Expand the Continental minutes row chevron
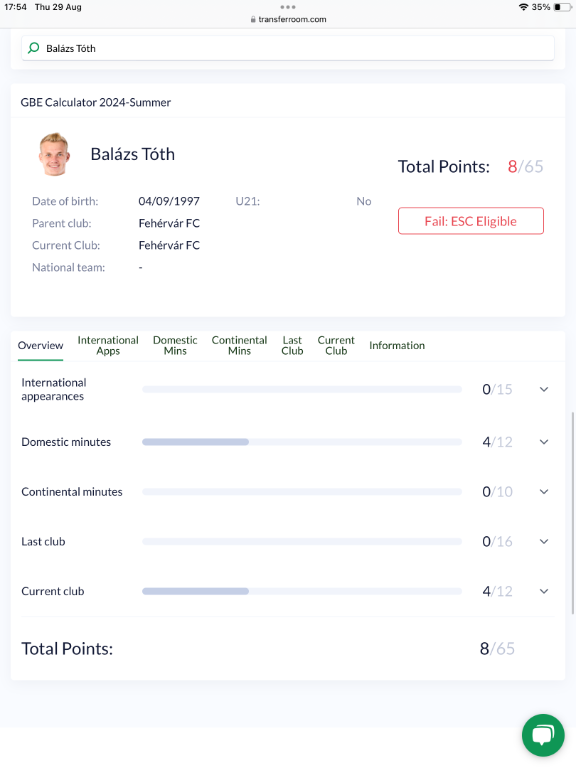Screen dimensions: 576x768 click(x=544, y=492)
